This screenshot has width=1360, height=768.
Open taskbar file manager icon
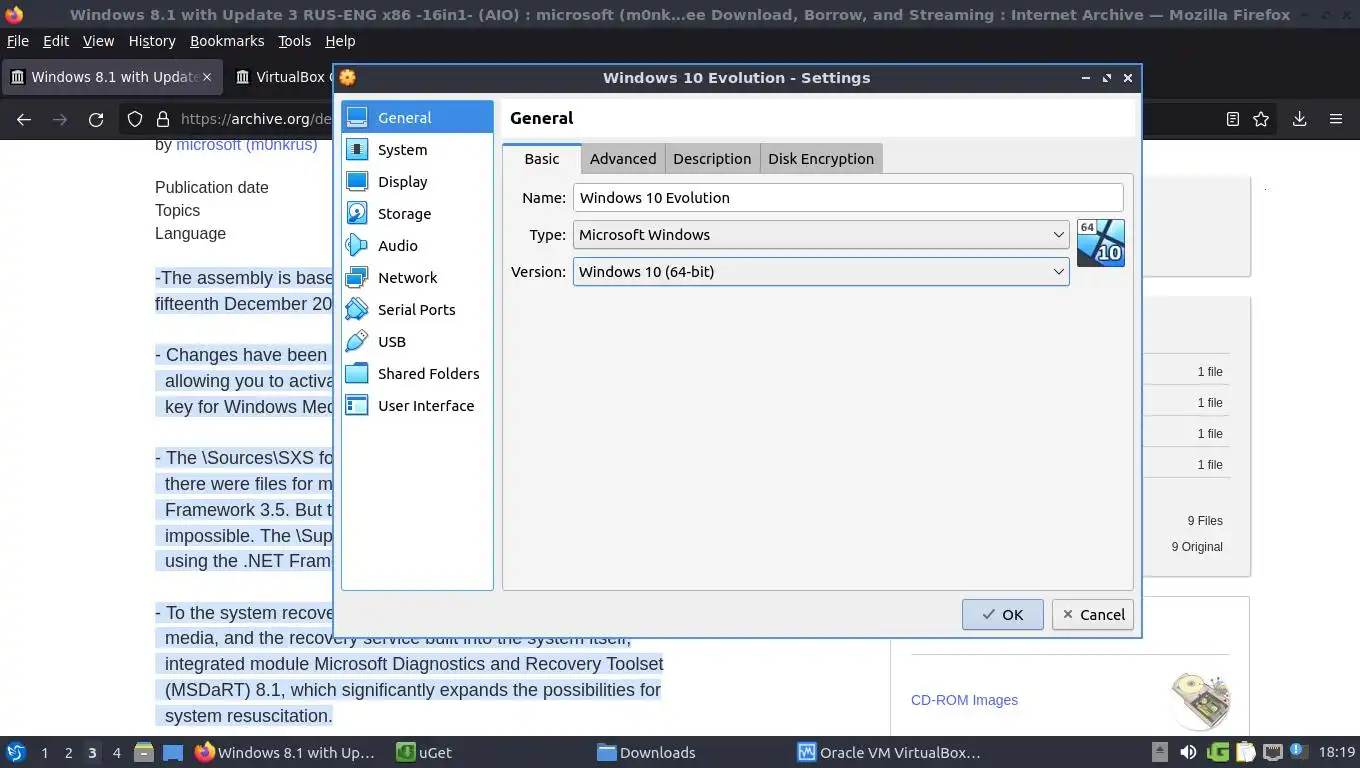coord(142,752)
